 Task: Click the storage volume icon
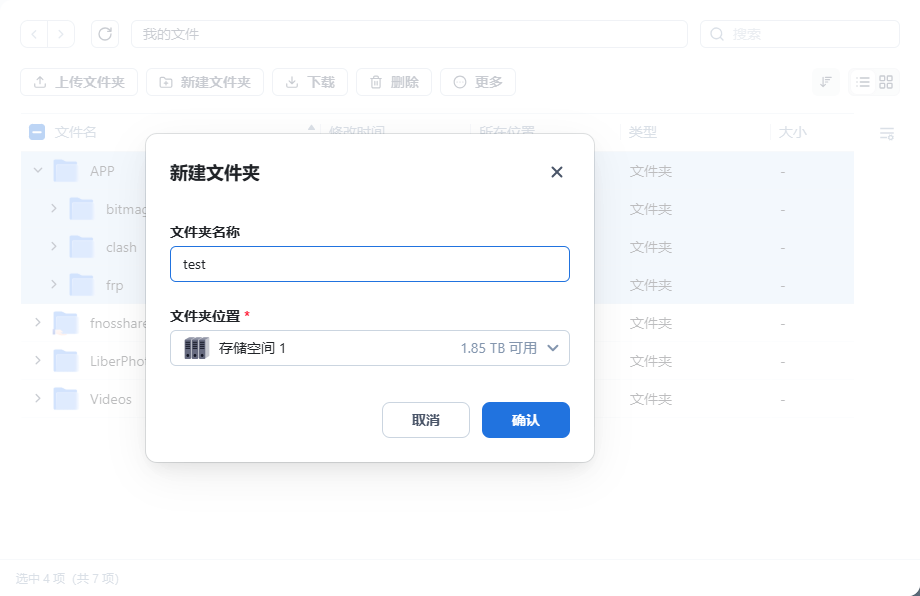pos(197,348)
